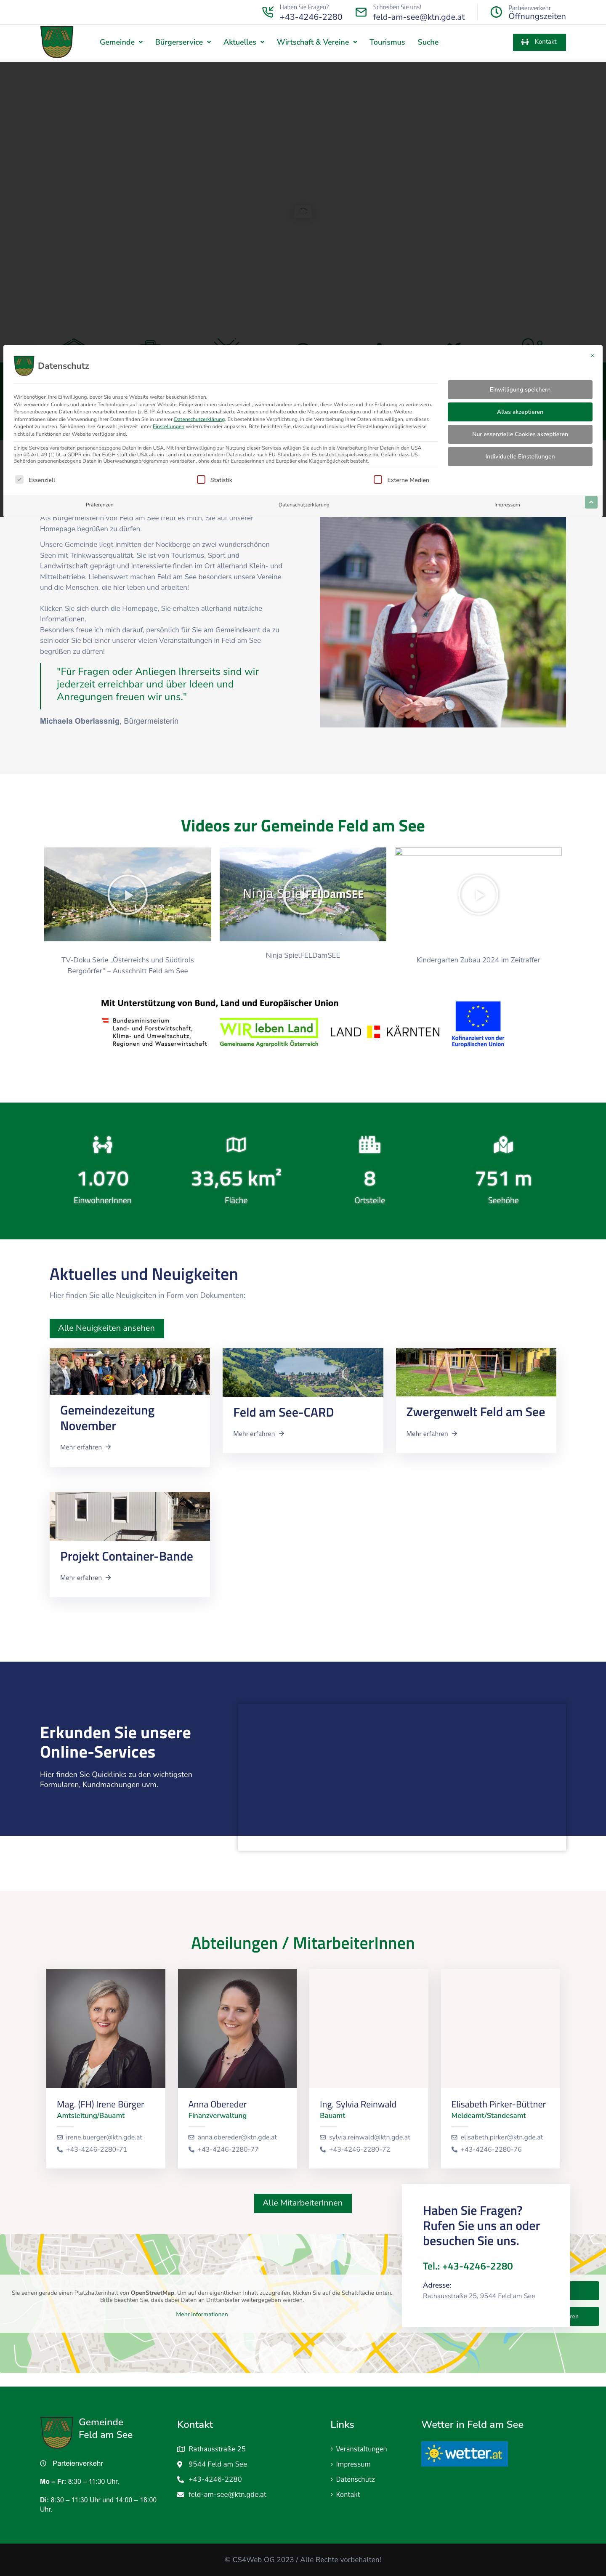Click the Projekt Container-Bande image
This screenshot has width=606, height=2576.
(x=130, y=1516)
